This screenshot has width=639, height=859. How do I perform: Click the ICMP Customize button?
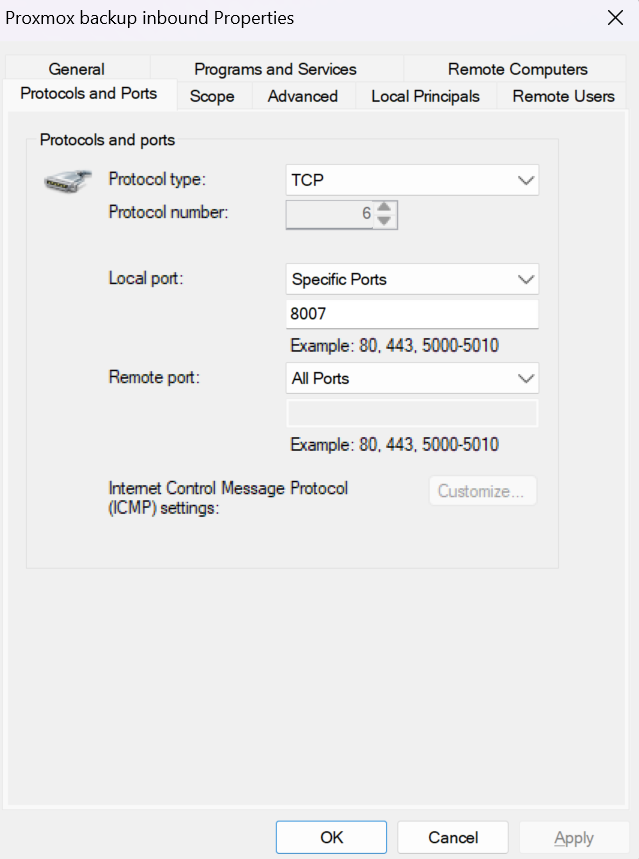[482, 491]
